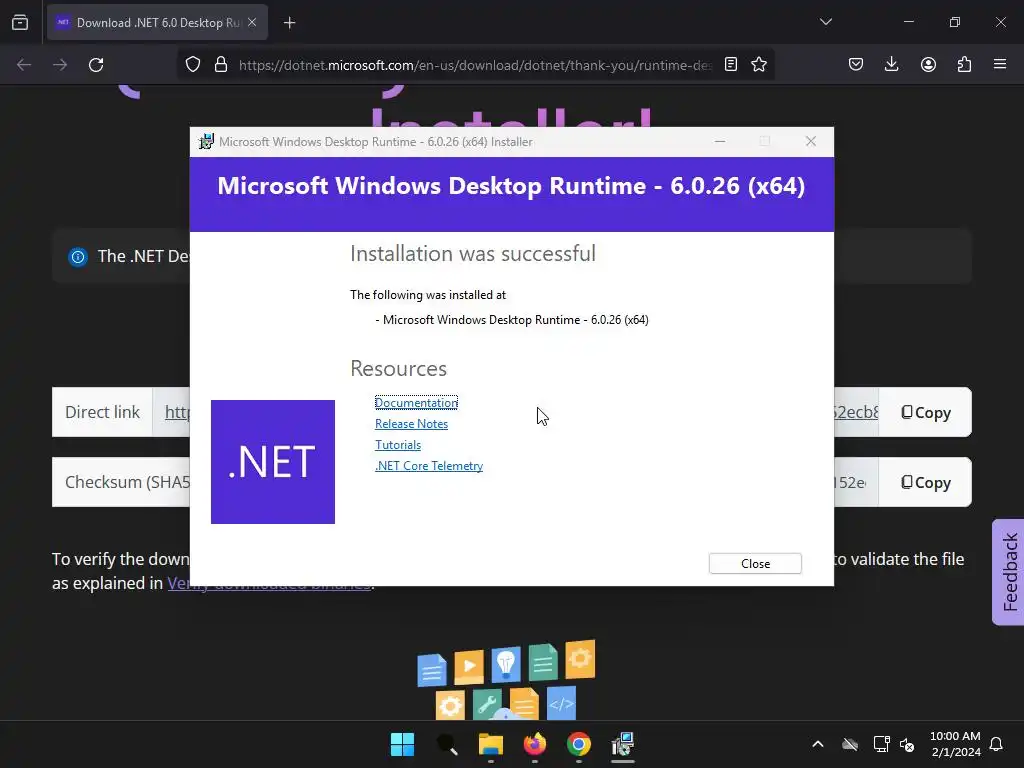Click the OneDrive cloud tray icon
The height and width of the screenshot is (768, 1024).
850,744
